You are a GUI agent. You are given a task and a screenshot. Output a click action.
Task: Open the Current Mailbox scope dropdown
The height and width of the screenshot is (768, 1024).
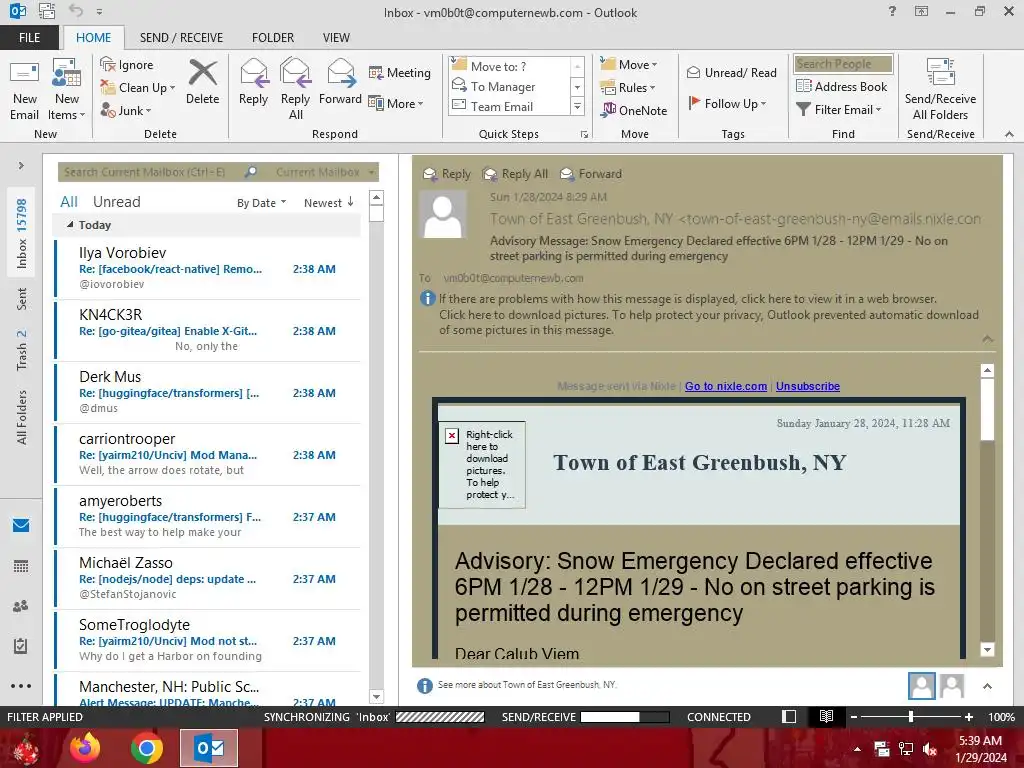tap(325, 172)
